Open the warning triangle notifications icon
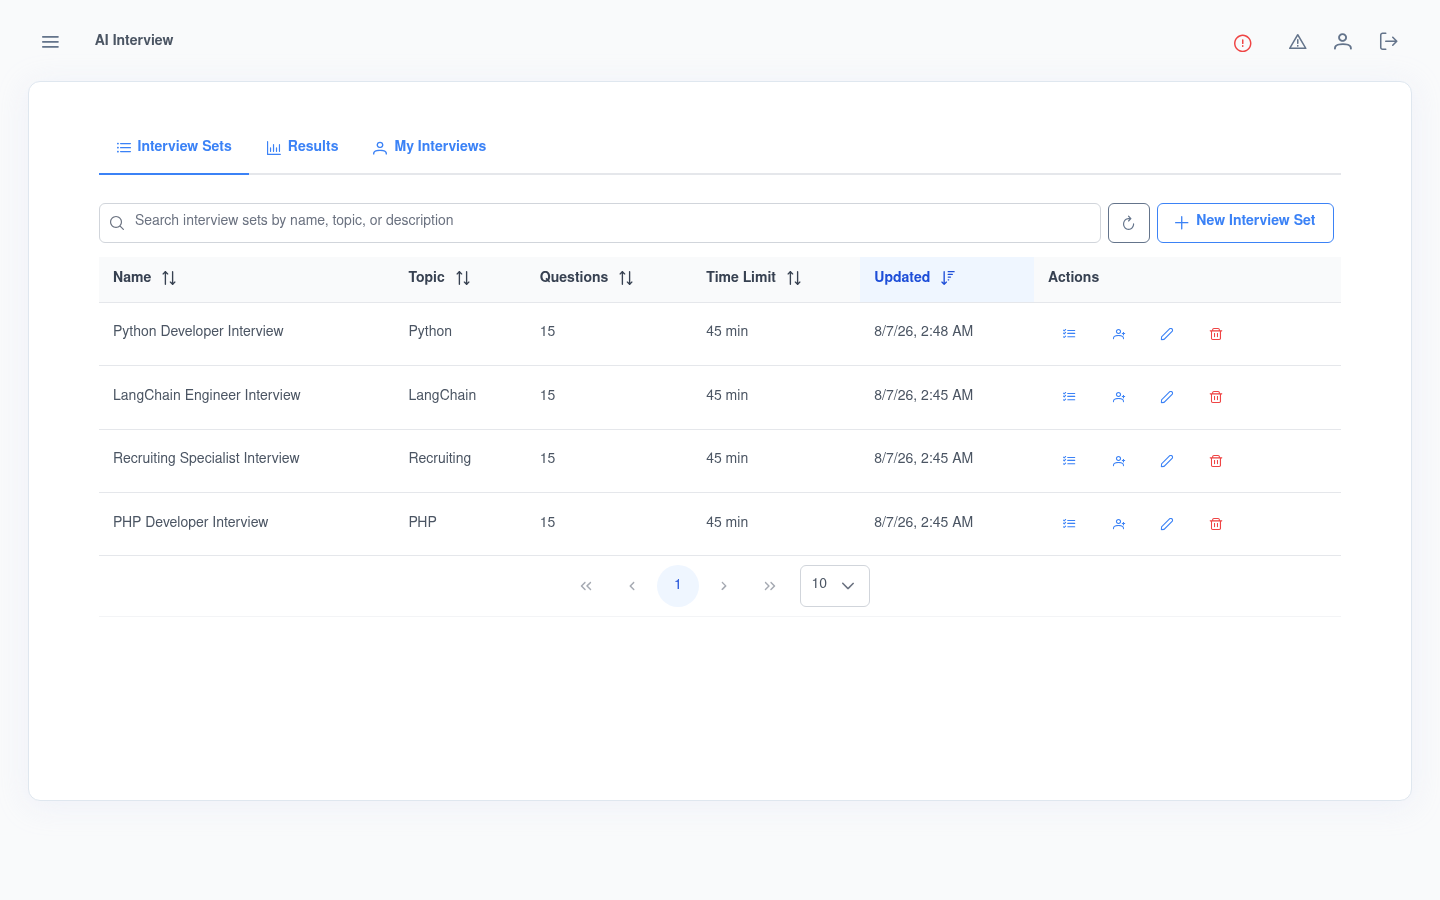This screenshot has width=1440, height=900. pyautogui.click(x=1297, y=42)
